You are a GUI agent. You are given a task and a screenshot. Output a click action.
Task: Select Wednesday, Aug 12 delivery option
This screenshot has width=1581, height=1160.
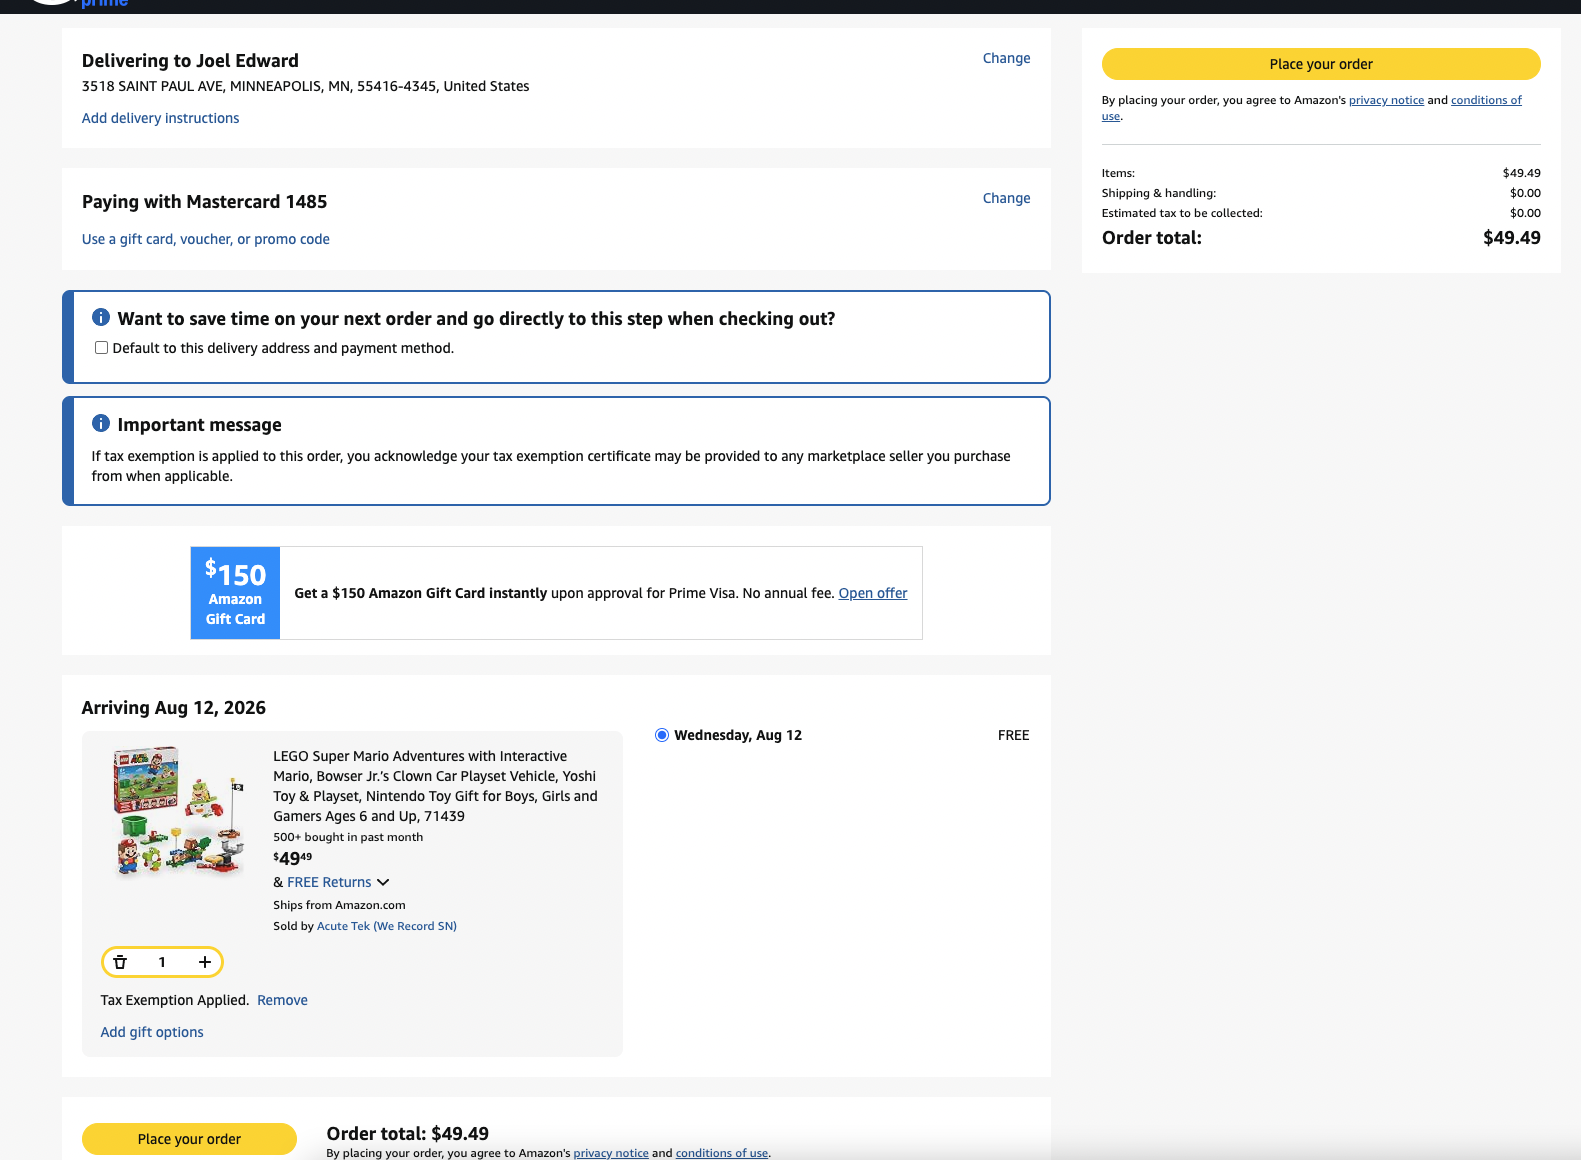point(662,735)
